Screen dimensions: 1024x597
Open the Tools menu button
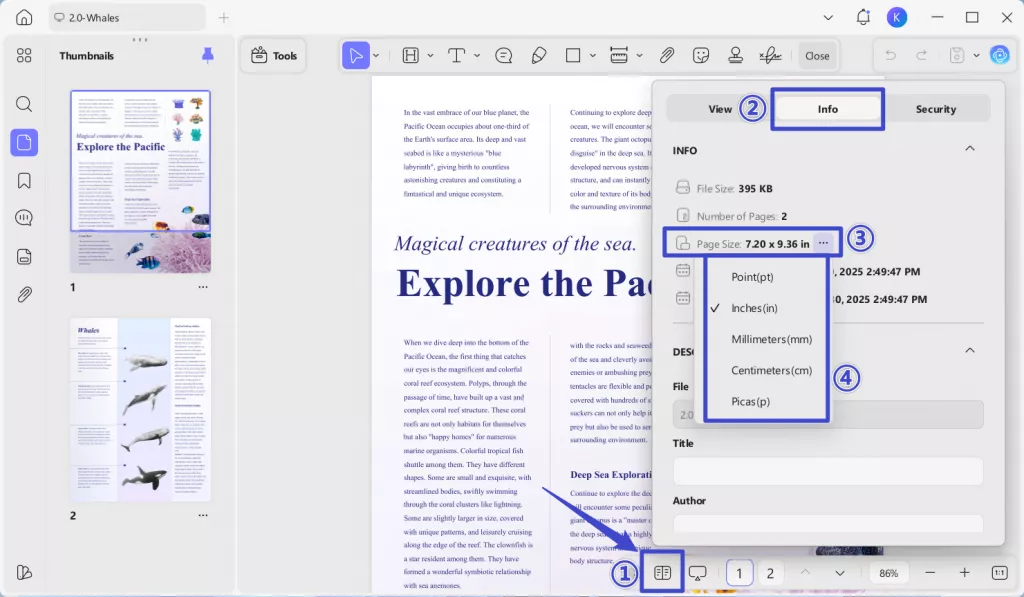274,56
